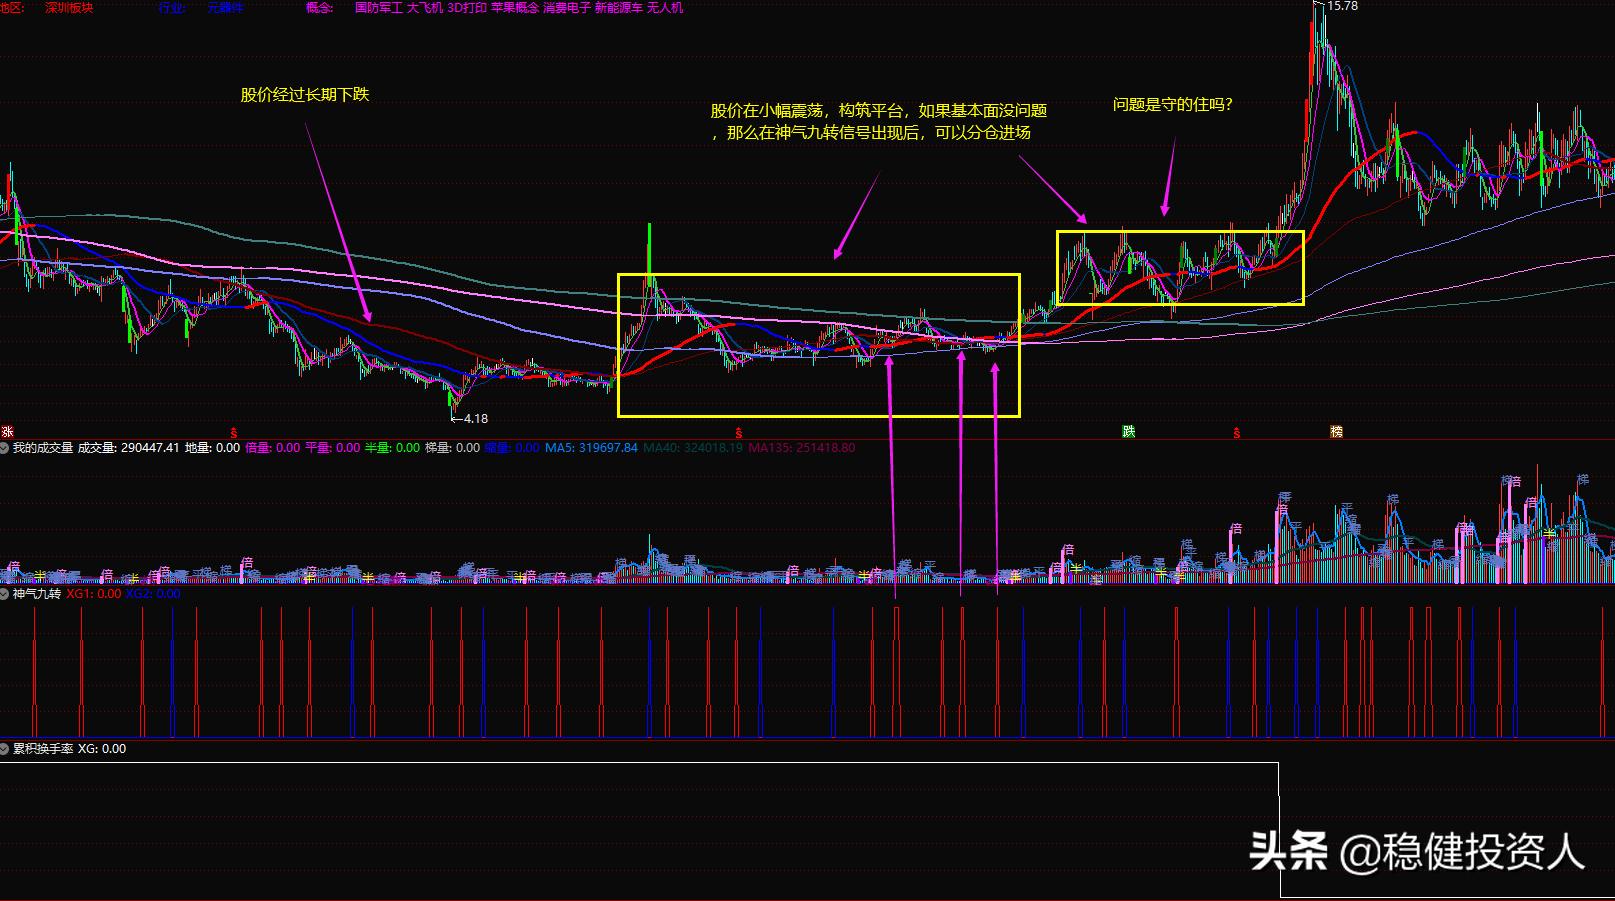The image size is (1615, 901).
Task: Open the 国防军工 concept tag
Action: (x=379, y=7)
